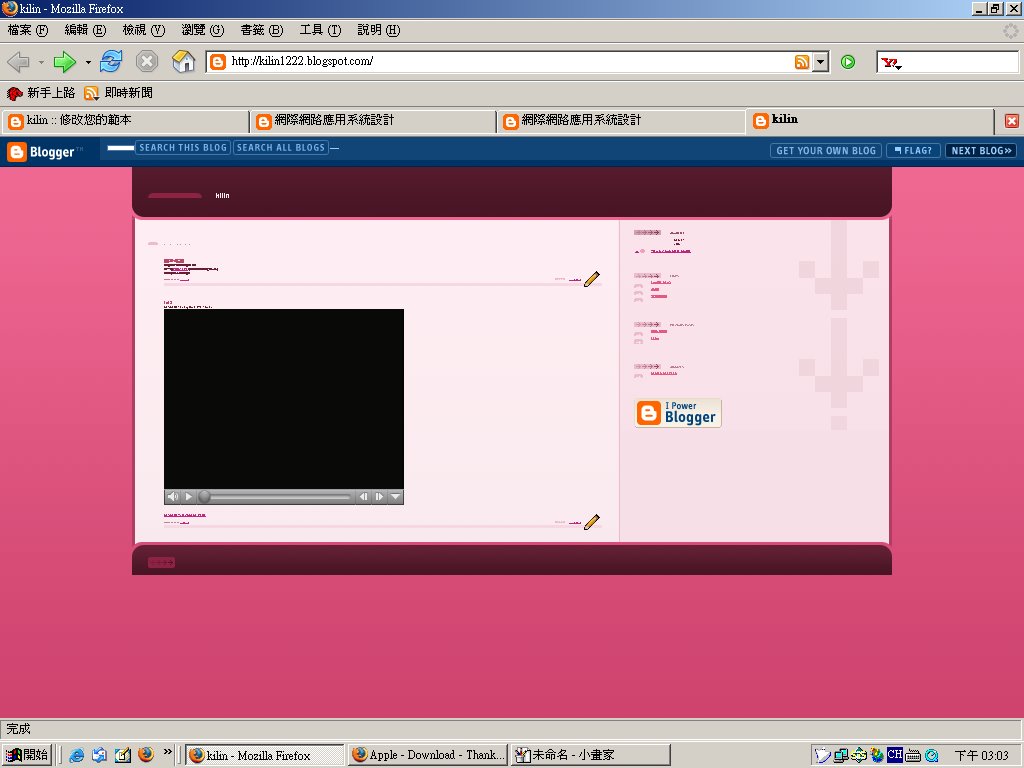Go forward using the green Forward arrow
Screen dimensions: 1024x768
point(64,62)
